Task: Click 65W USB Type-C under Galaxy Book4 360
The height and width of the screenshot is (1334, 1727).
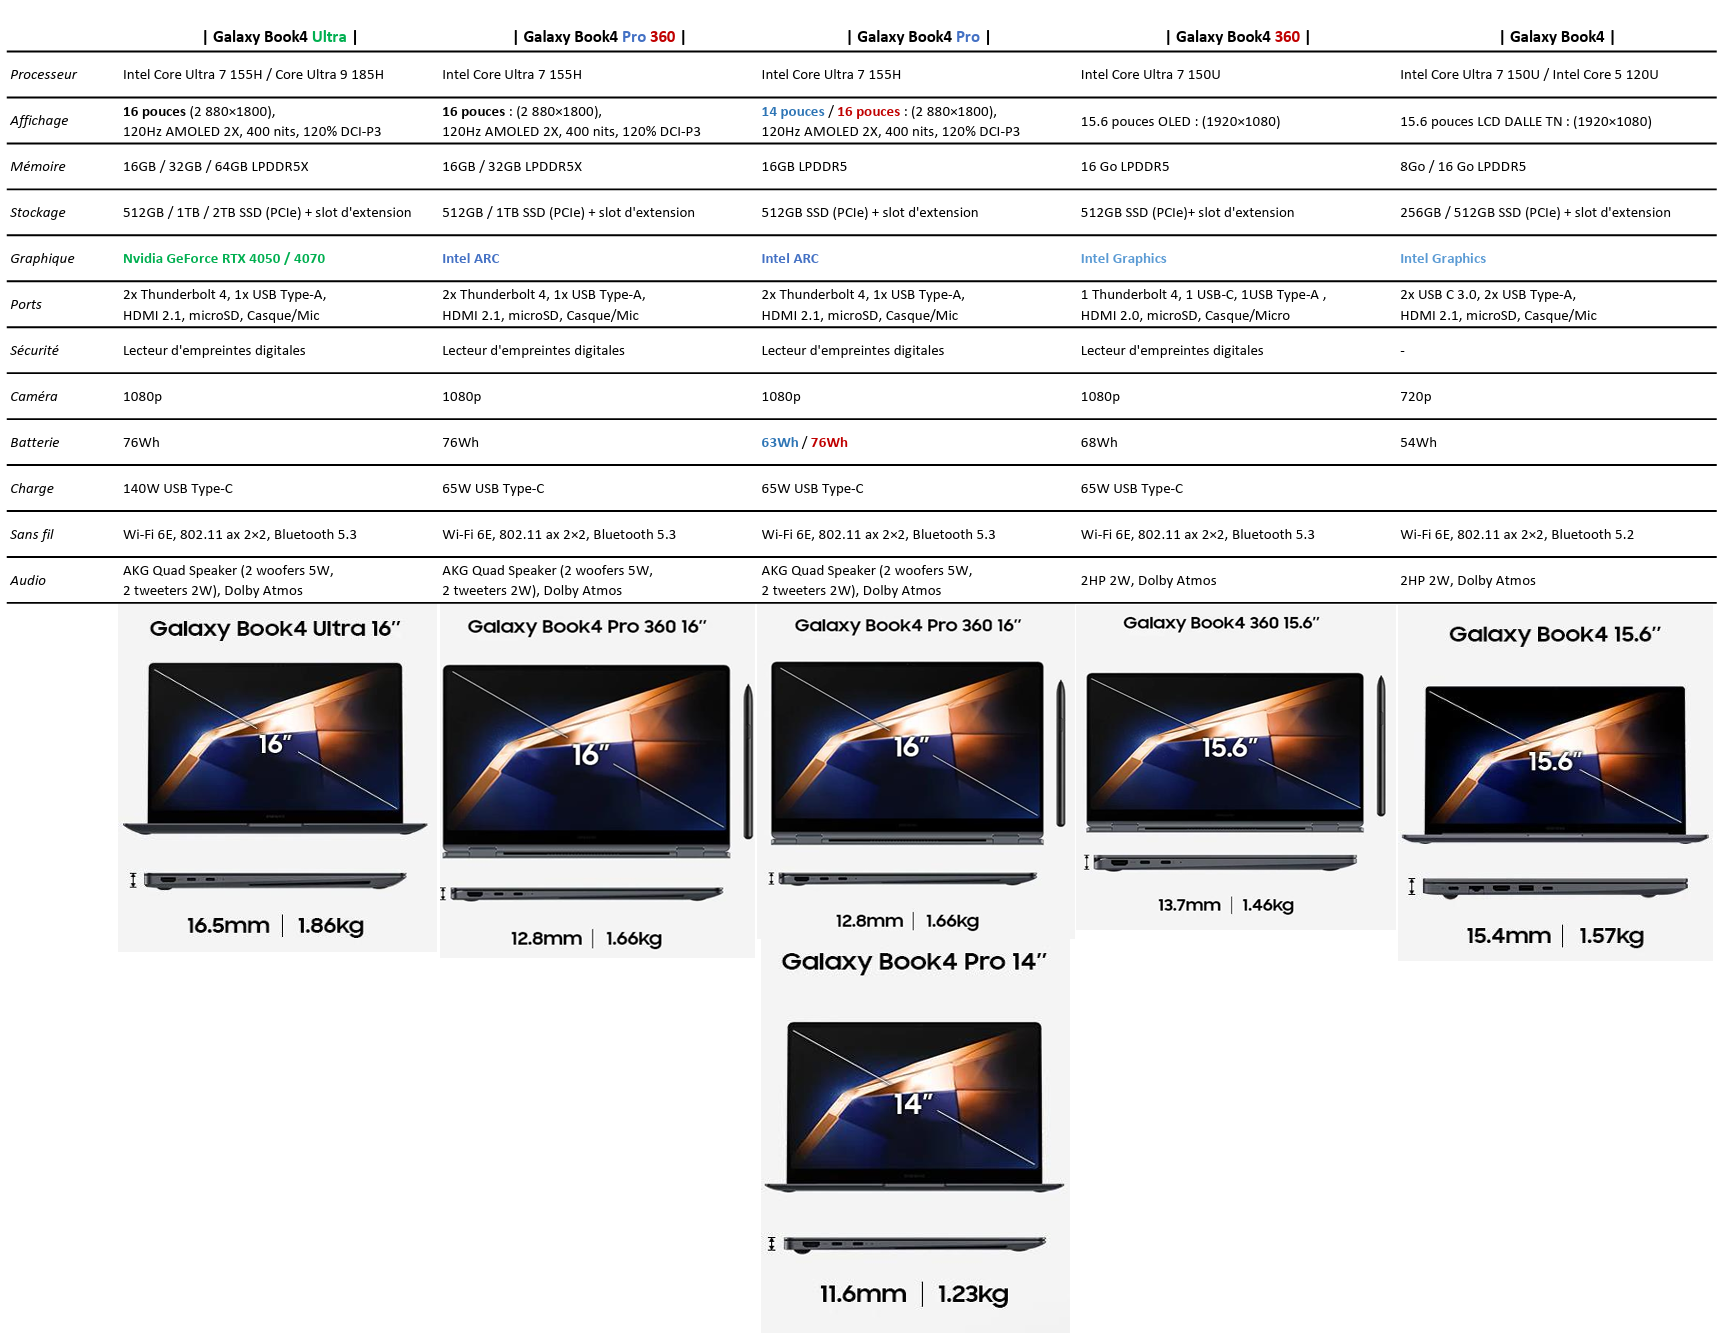Action: click(x=1132, y=489)
